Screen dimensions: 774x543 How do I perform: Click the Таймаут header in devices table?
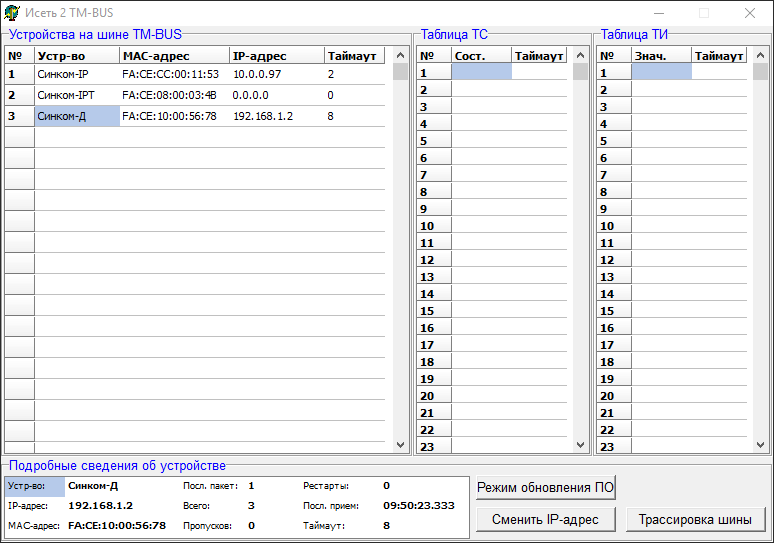354,56
